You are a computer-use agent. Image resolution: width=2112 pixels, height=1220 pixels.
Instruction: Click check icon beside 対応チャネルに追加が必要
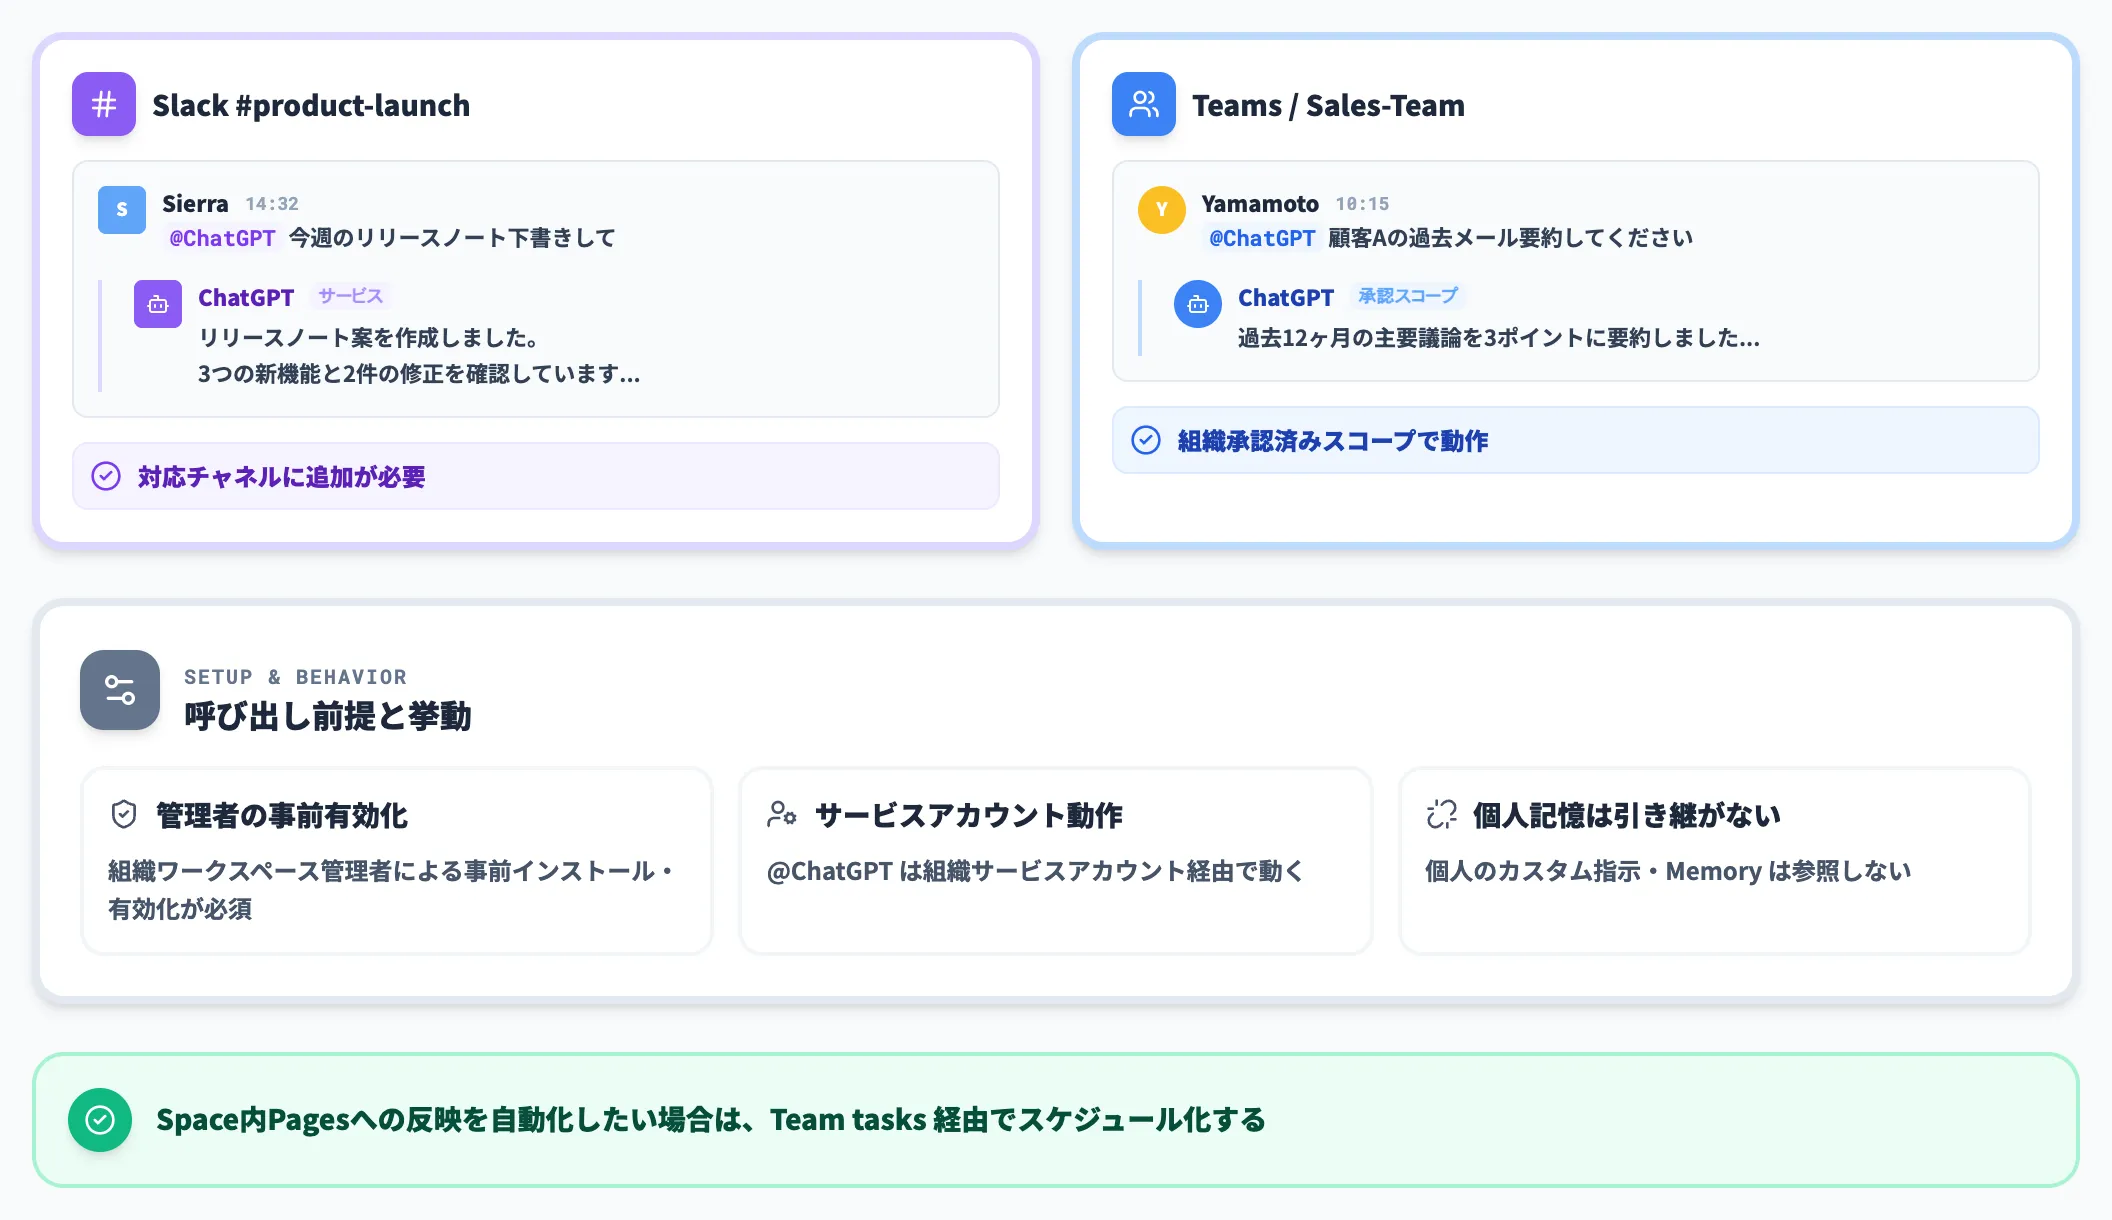(106, 476)
